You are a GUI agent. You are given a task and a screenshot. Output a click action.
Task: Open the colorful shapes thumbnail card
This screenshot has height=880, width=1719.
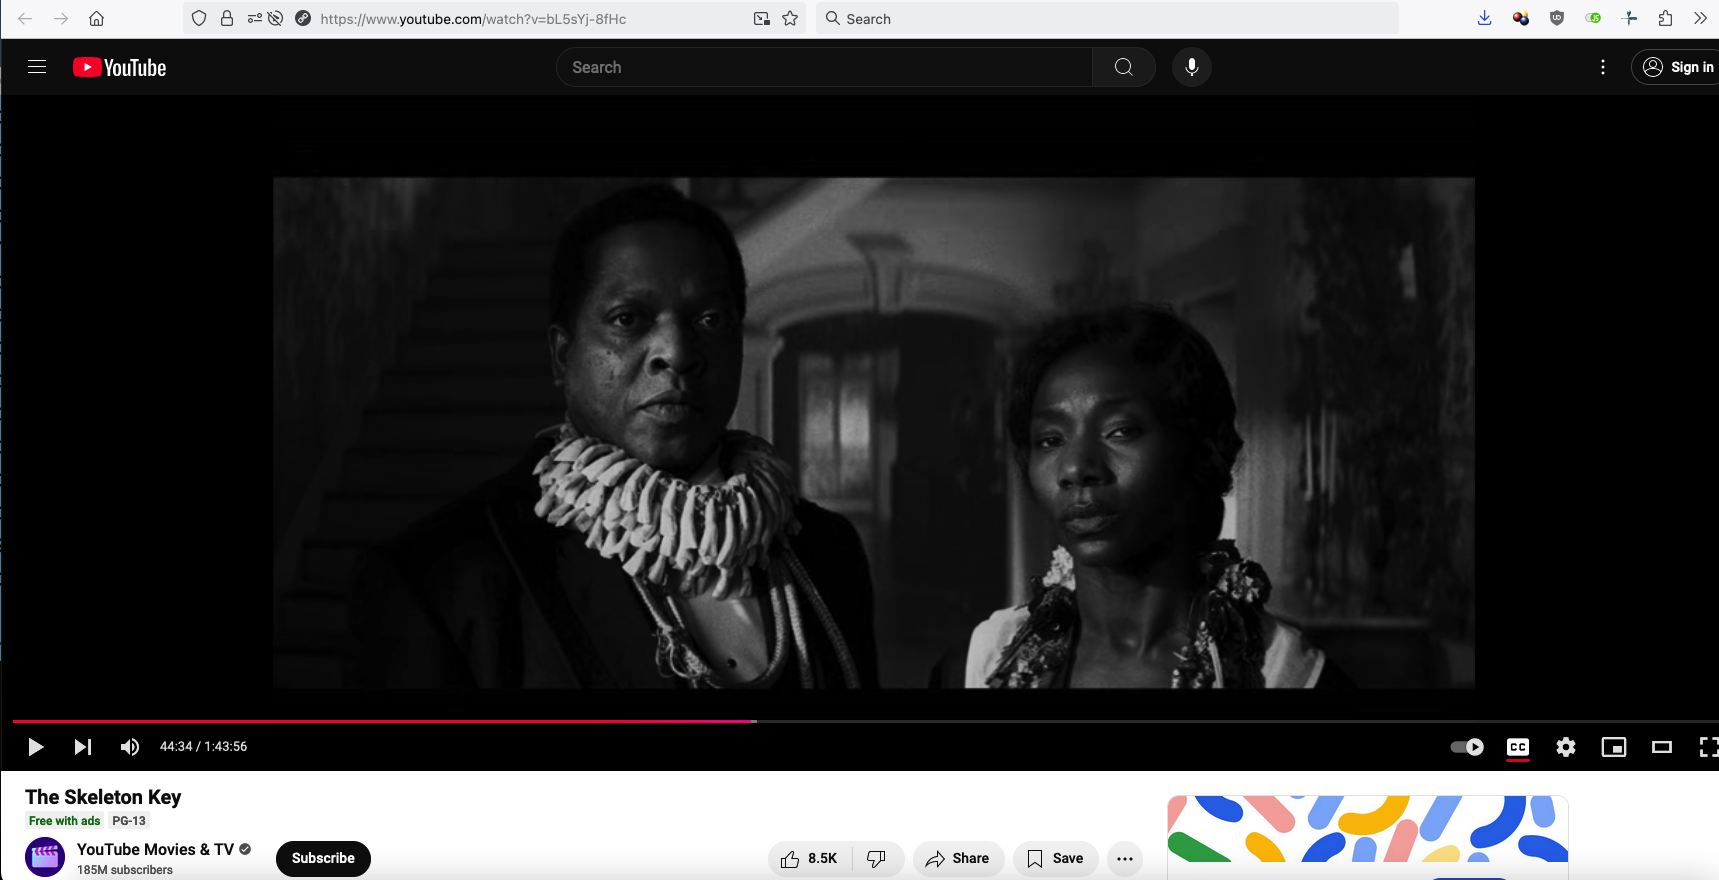[1368, 829]
